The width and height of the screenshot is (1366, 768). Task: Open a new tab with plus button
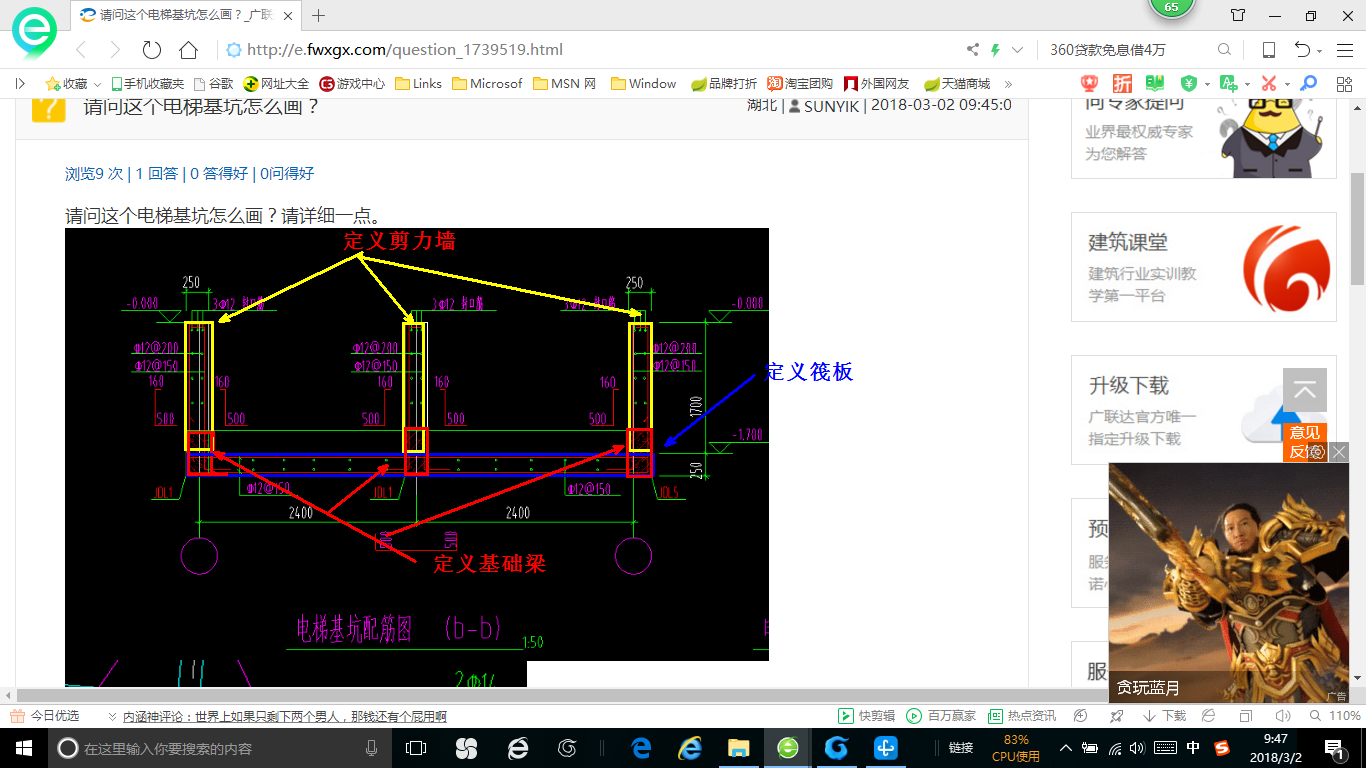point(319,15)
